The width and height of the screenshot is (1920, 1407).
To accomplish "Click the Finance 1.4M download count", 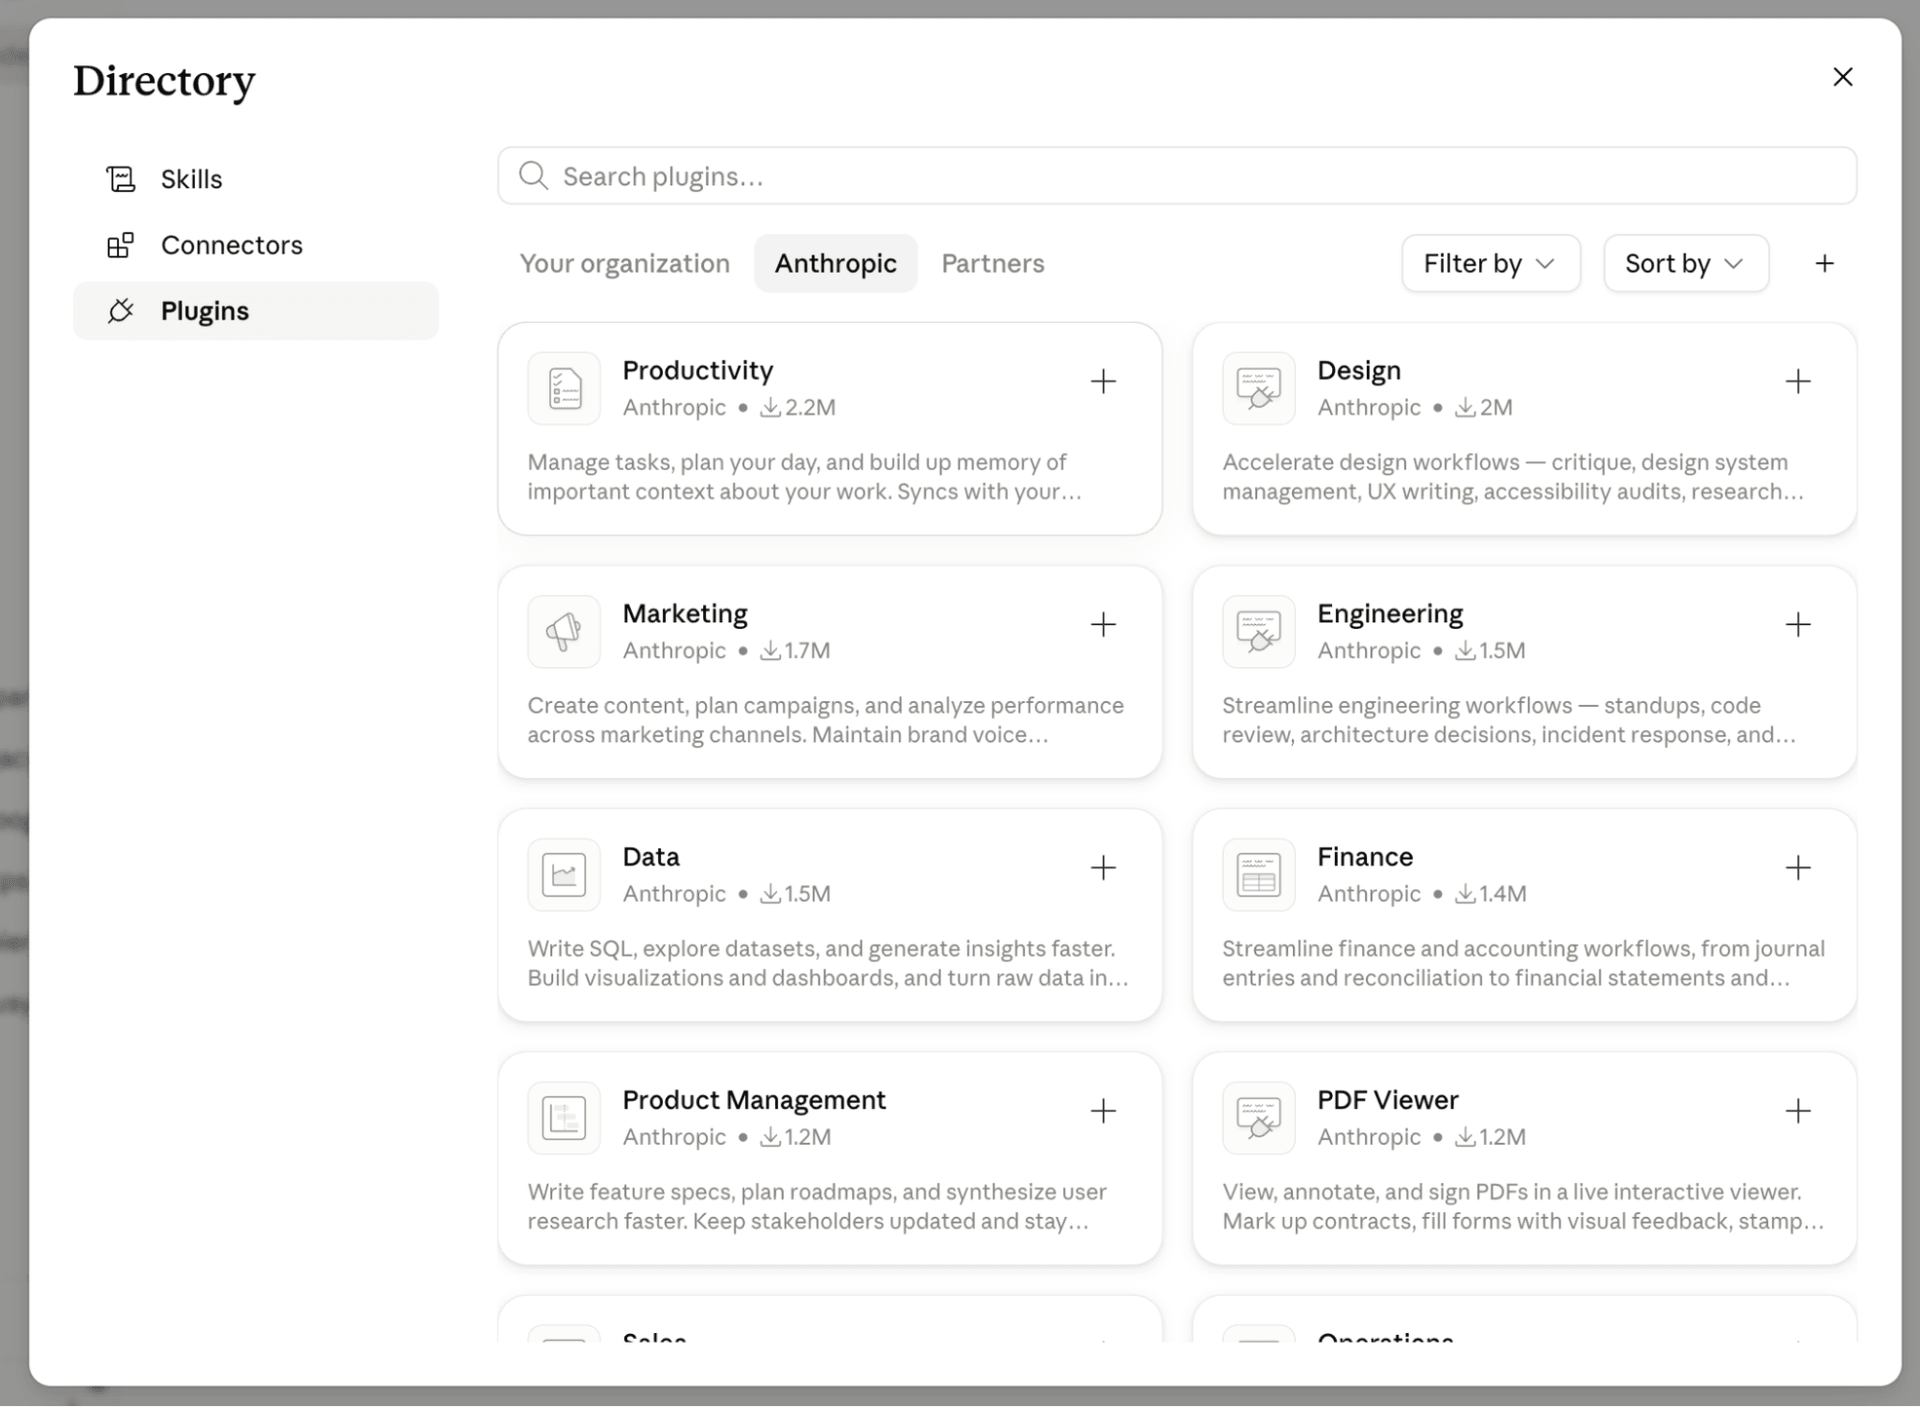I will 1491,893.
